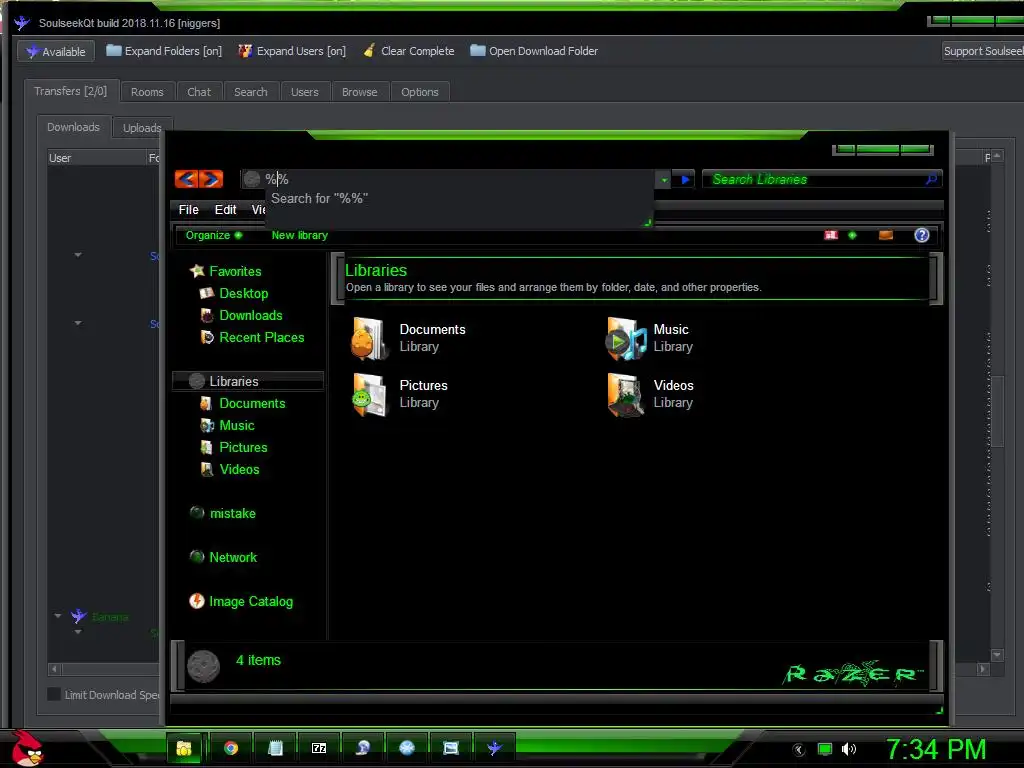Open the Documents library icon in main pane
Screen dimensions: 1024x768
tap(370, 338)
